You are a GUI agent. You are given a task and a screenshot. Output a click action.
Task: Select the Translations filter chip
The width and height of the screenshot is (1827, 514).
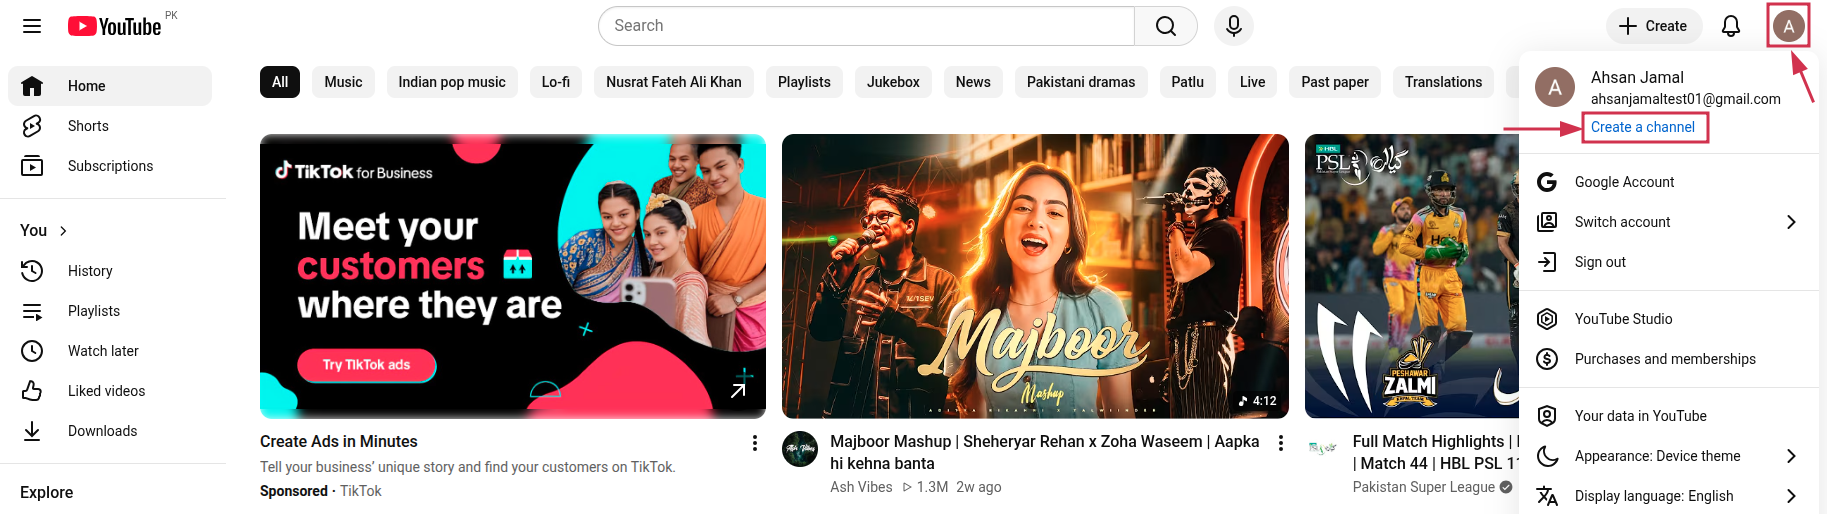point(1443,82)
